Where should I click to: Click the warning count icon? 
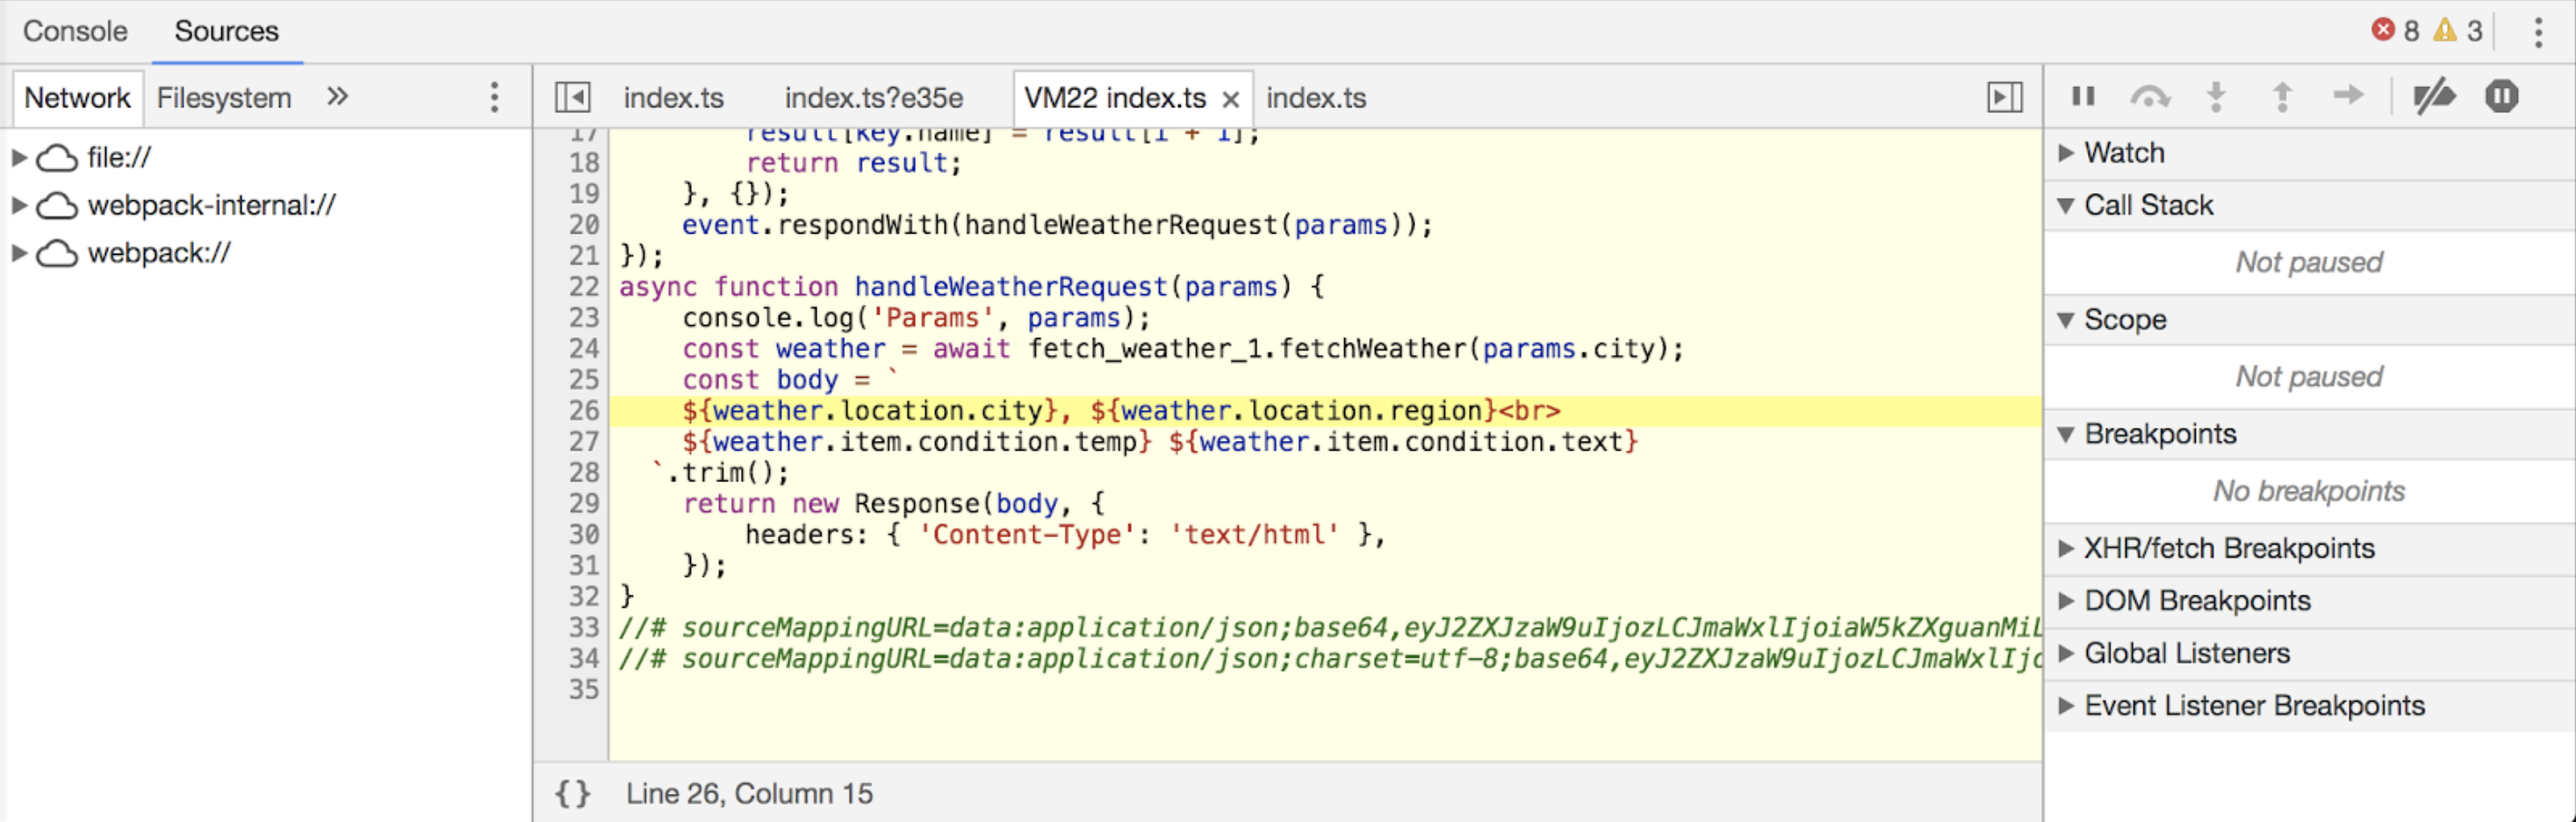pos(2444,30)
